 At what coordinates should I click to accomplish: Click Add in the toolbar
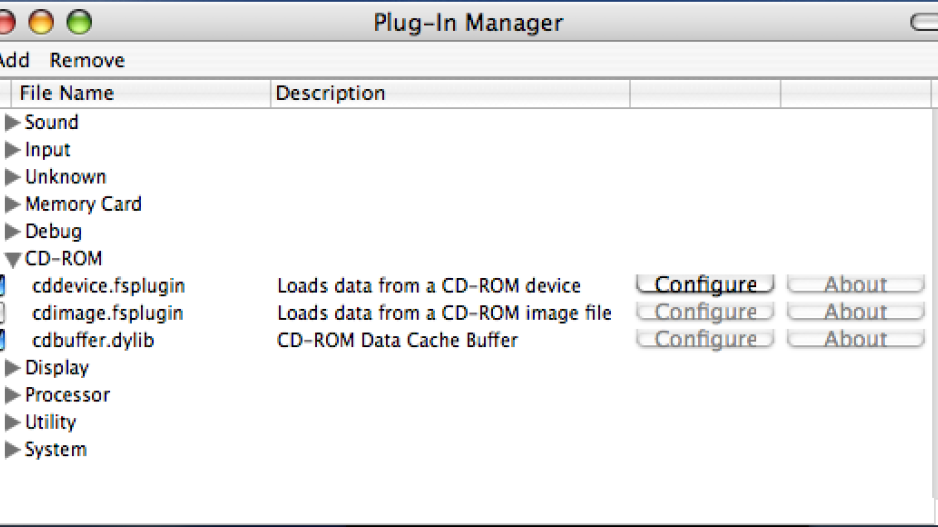pyautogui.click(x=14, y=60)
